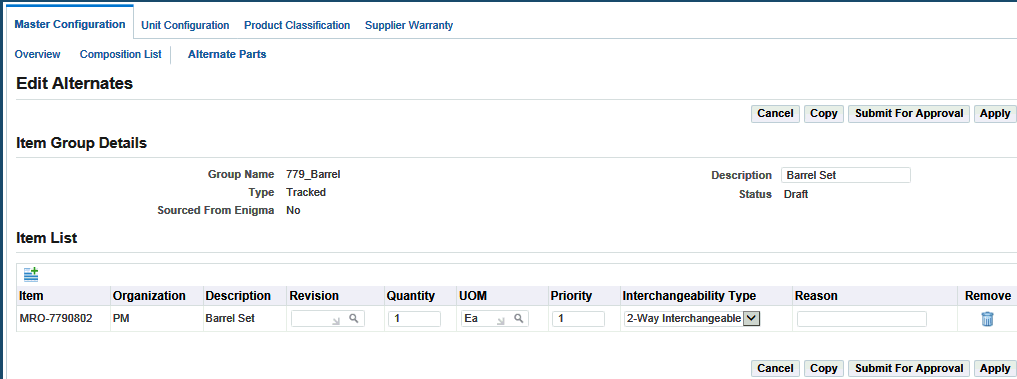1017x379 pixels.
Task: Click the top Cancel button
Action: tap(775, 114)
